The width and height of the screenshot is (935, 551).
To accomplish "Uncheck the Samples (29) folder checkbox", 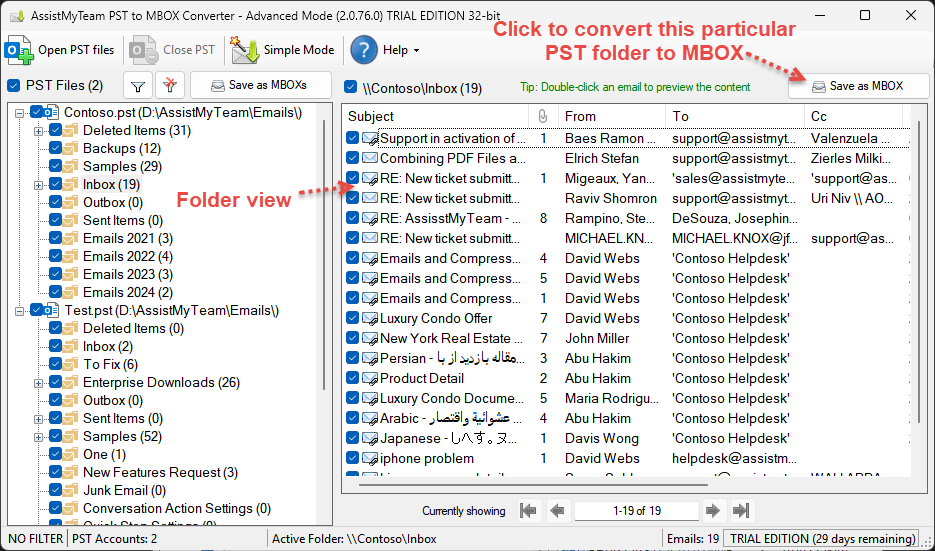I will [55, 166].
